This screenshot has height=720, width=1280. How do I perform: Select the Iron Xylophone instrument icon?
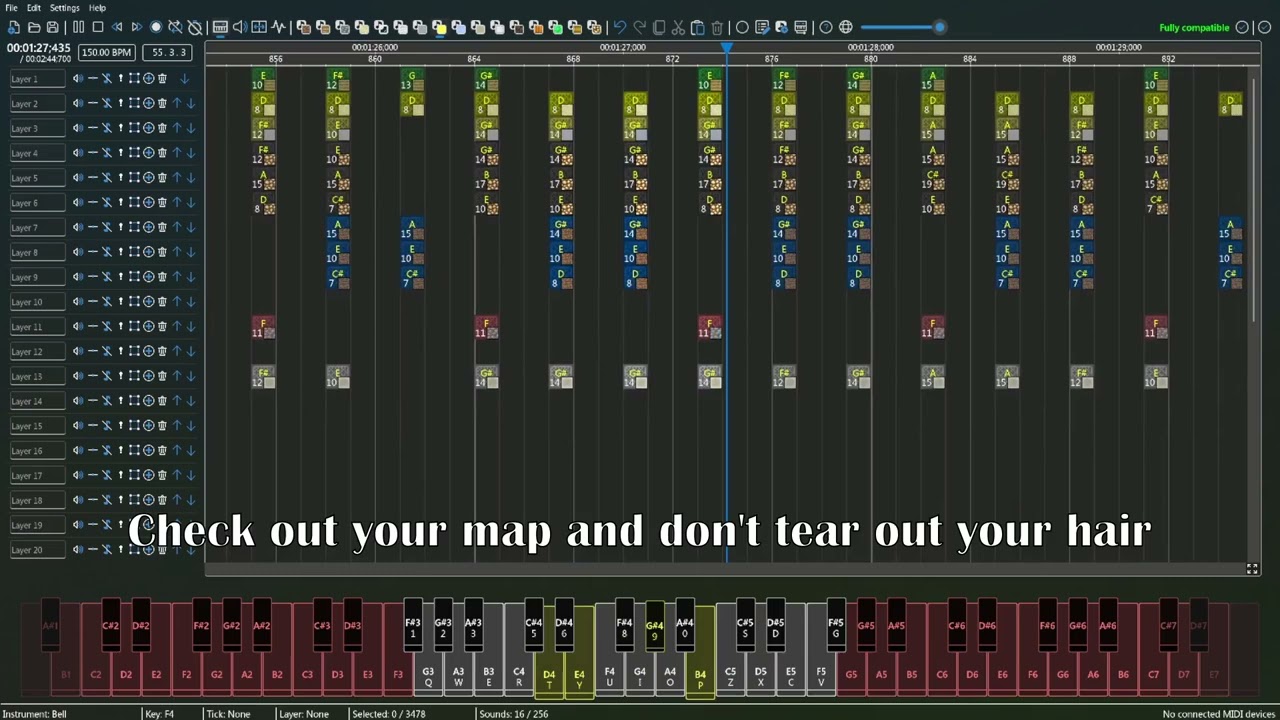click(497, 27)
